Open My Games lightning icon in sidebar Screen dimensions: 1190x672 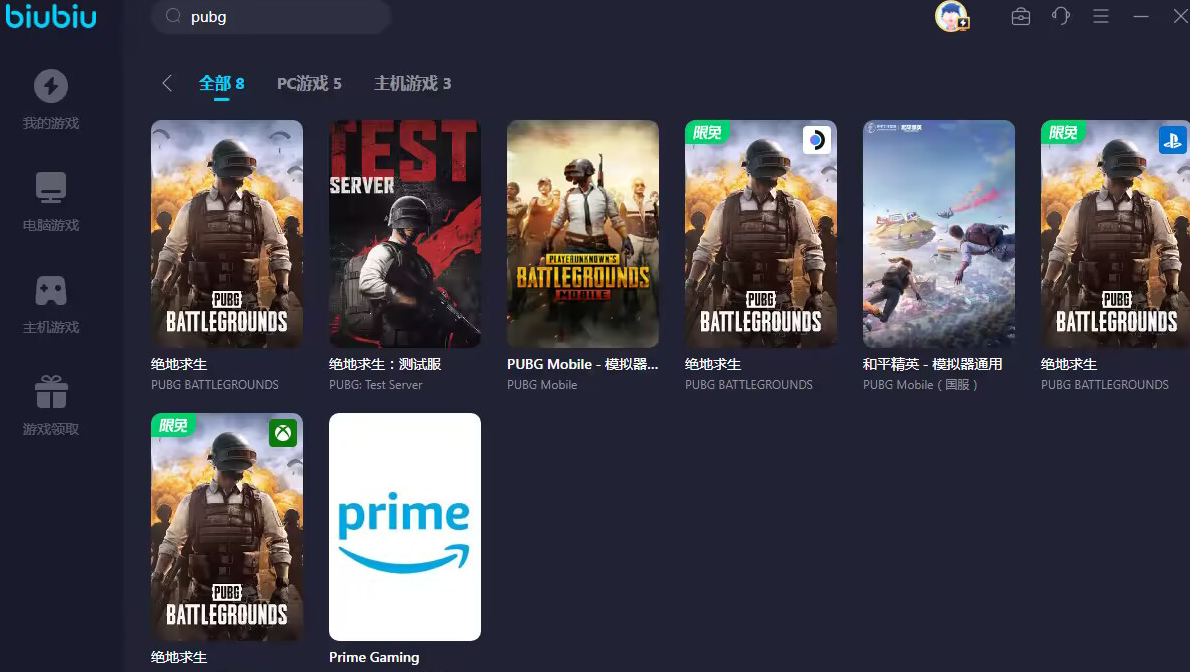(51, 87)
